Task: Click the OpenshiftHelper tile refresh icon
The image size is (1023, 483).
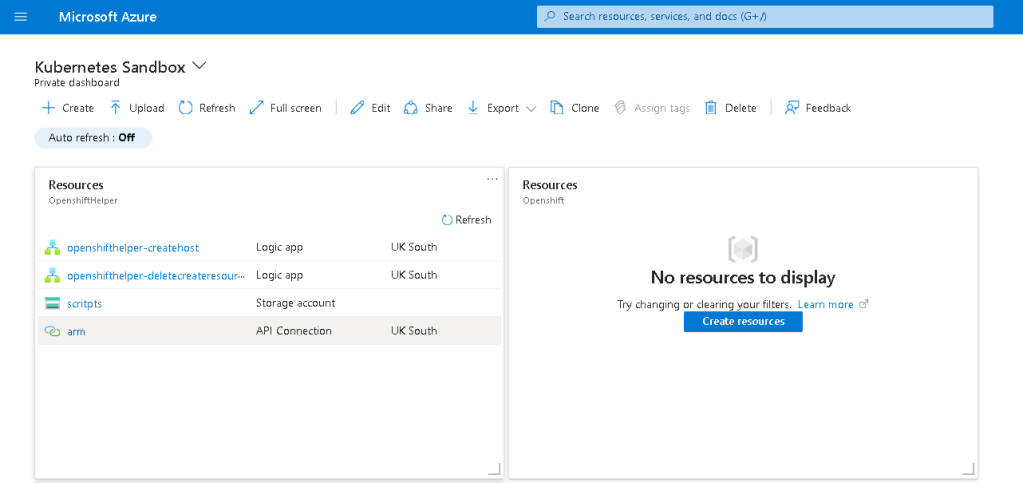Action: tap(447, 220)
